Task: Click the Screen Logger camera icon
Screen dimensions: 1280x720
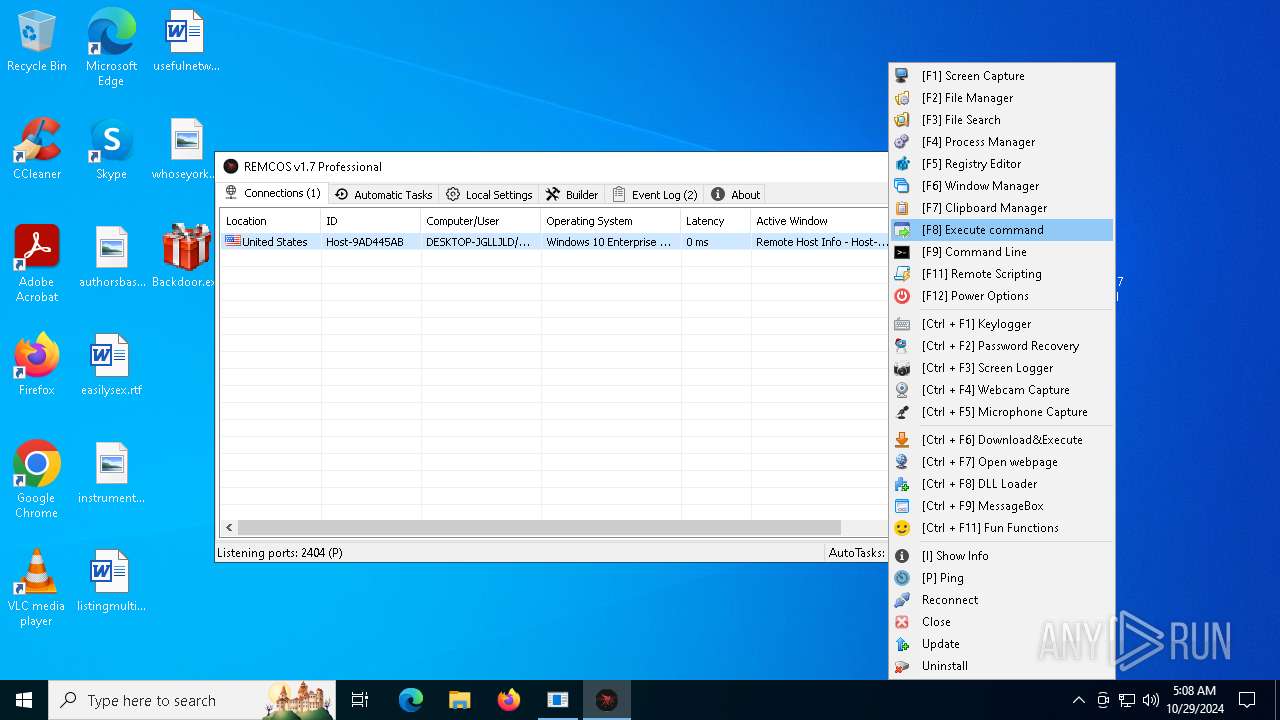Action: [x=902, y=368]
